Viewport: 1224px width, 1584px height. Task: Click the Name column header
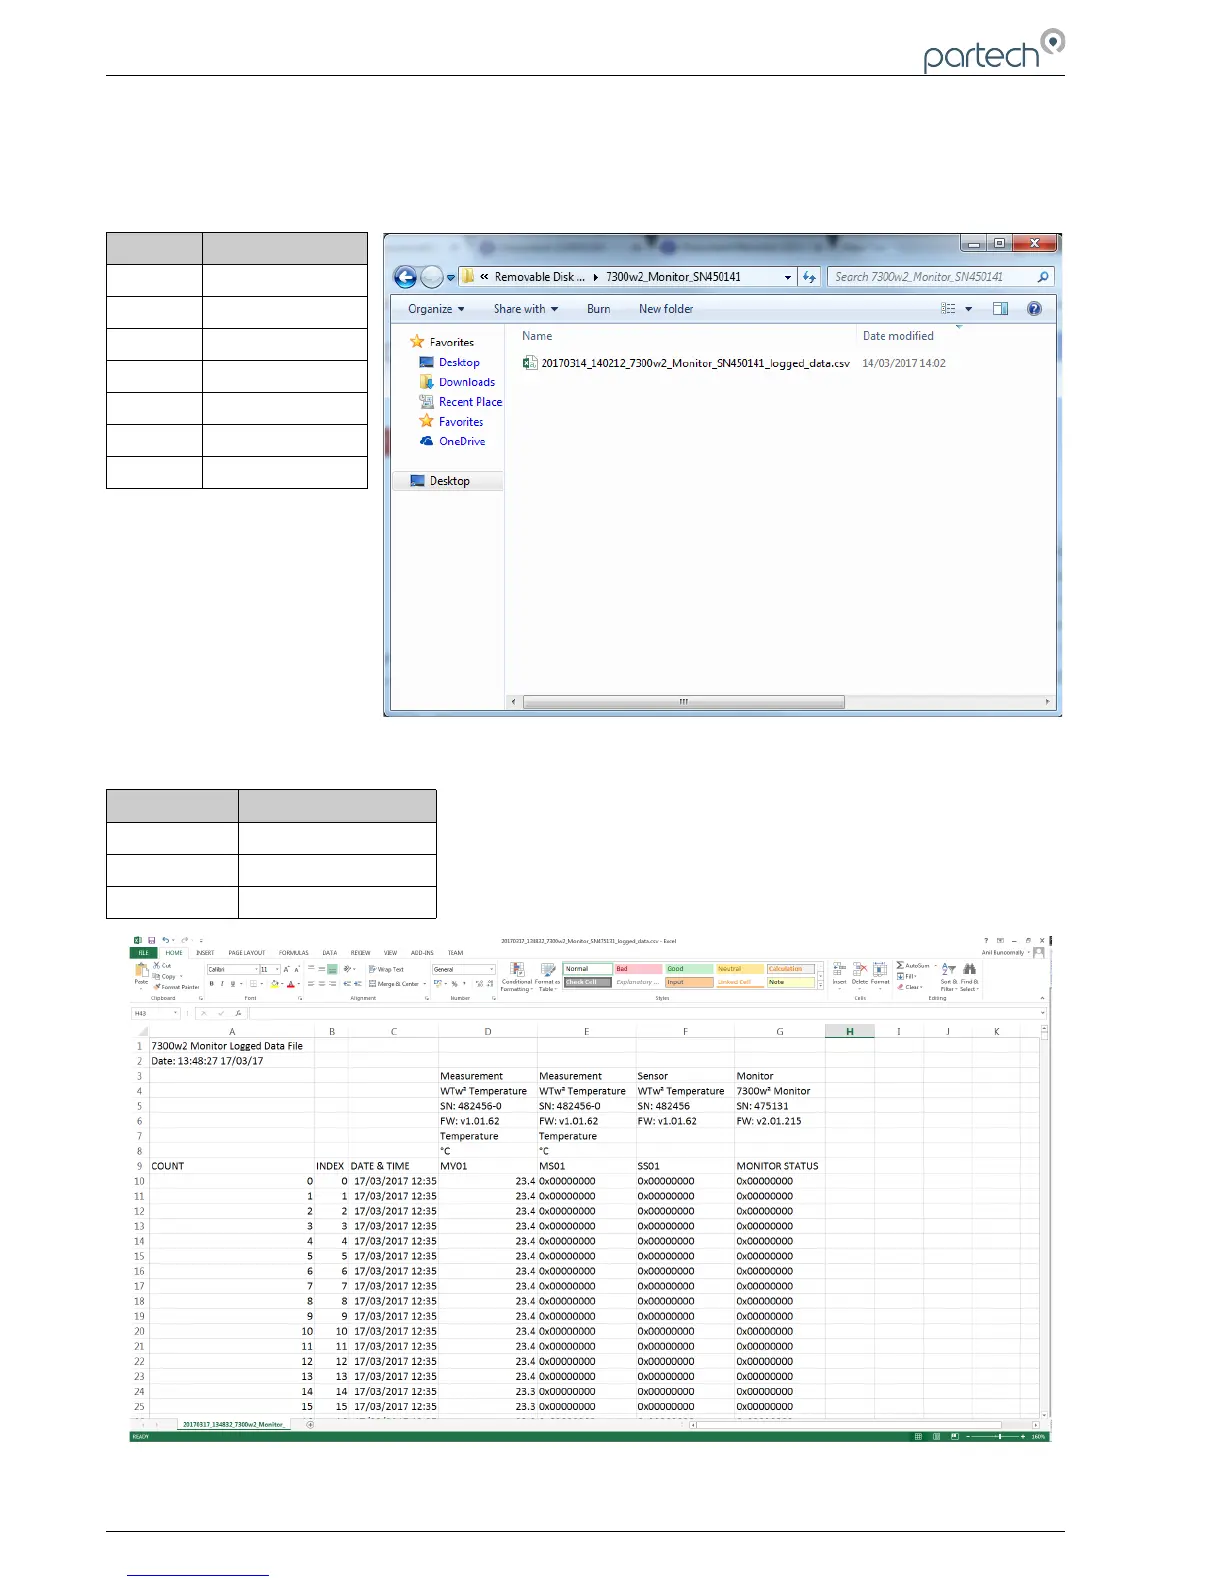[x=537, y=336]
